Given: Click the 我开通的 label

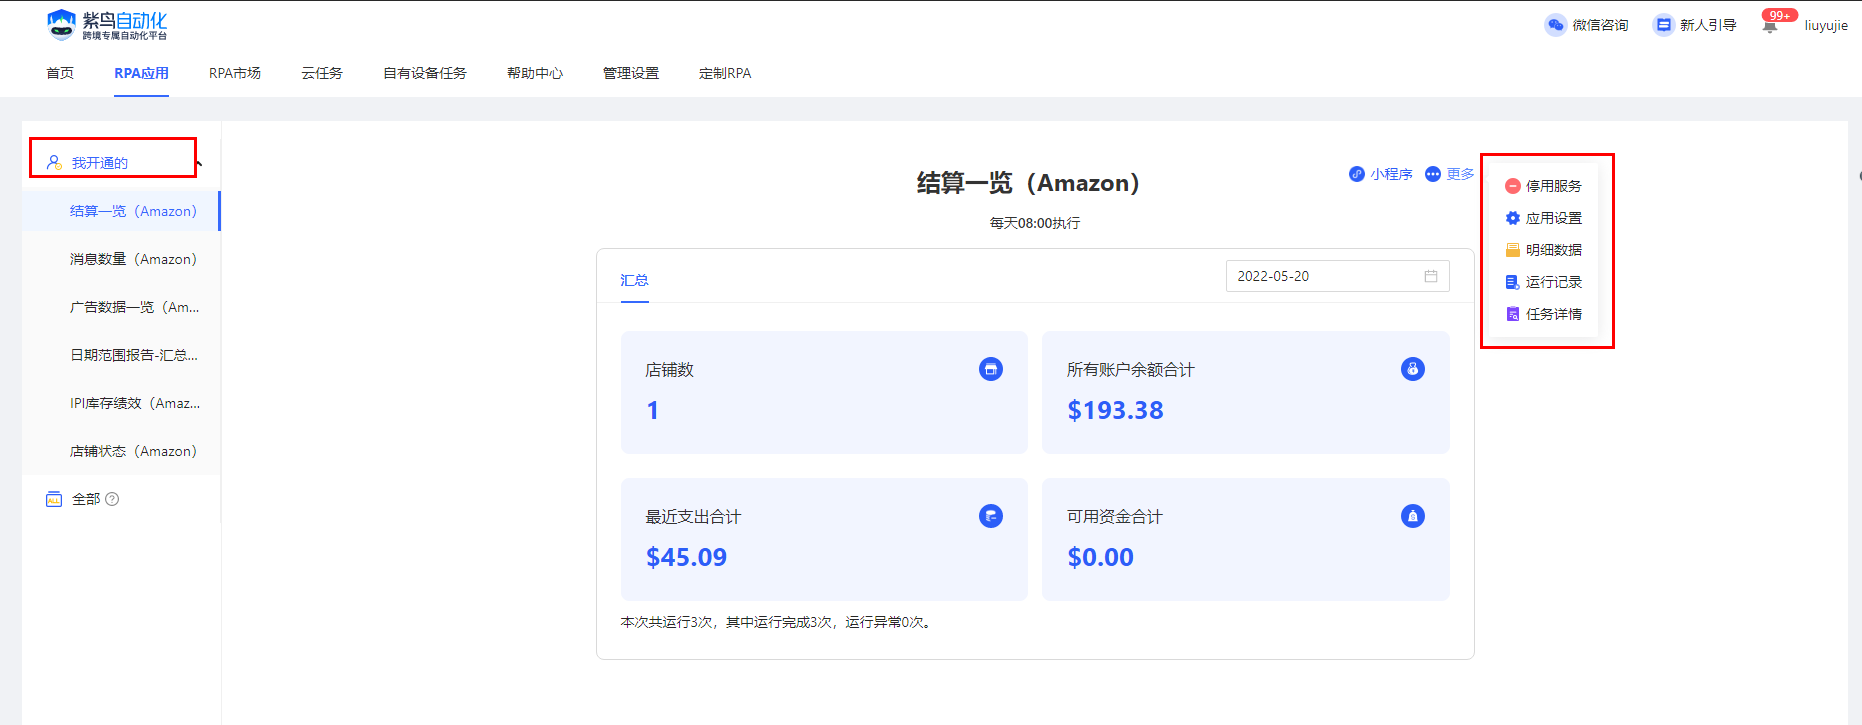Looking at the screenshot, I should pos(100,163).
